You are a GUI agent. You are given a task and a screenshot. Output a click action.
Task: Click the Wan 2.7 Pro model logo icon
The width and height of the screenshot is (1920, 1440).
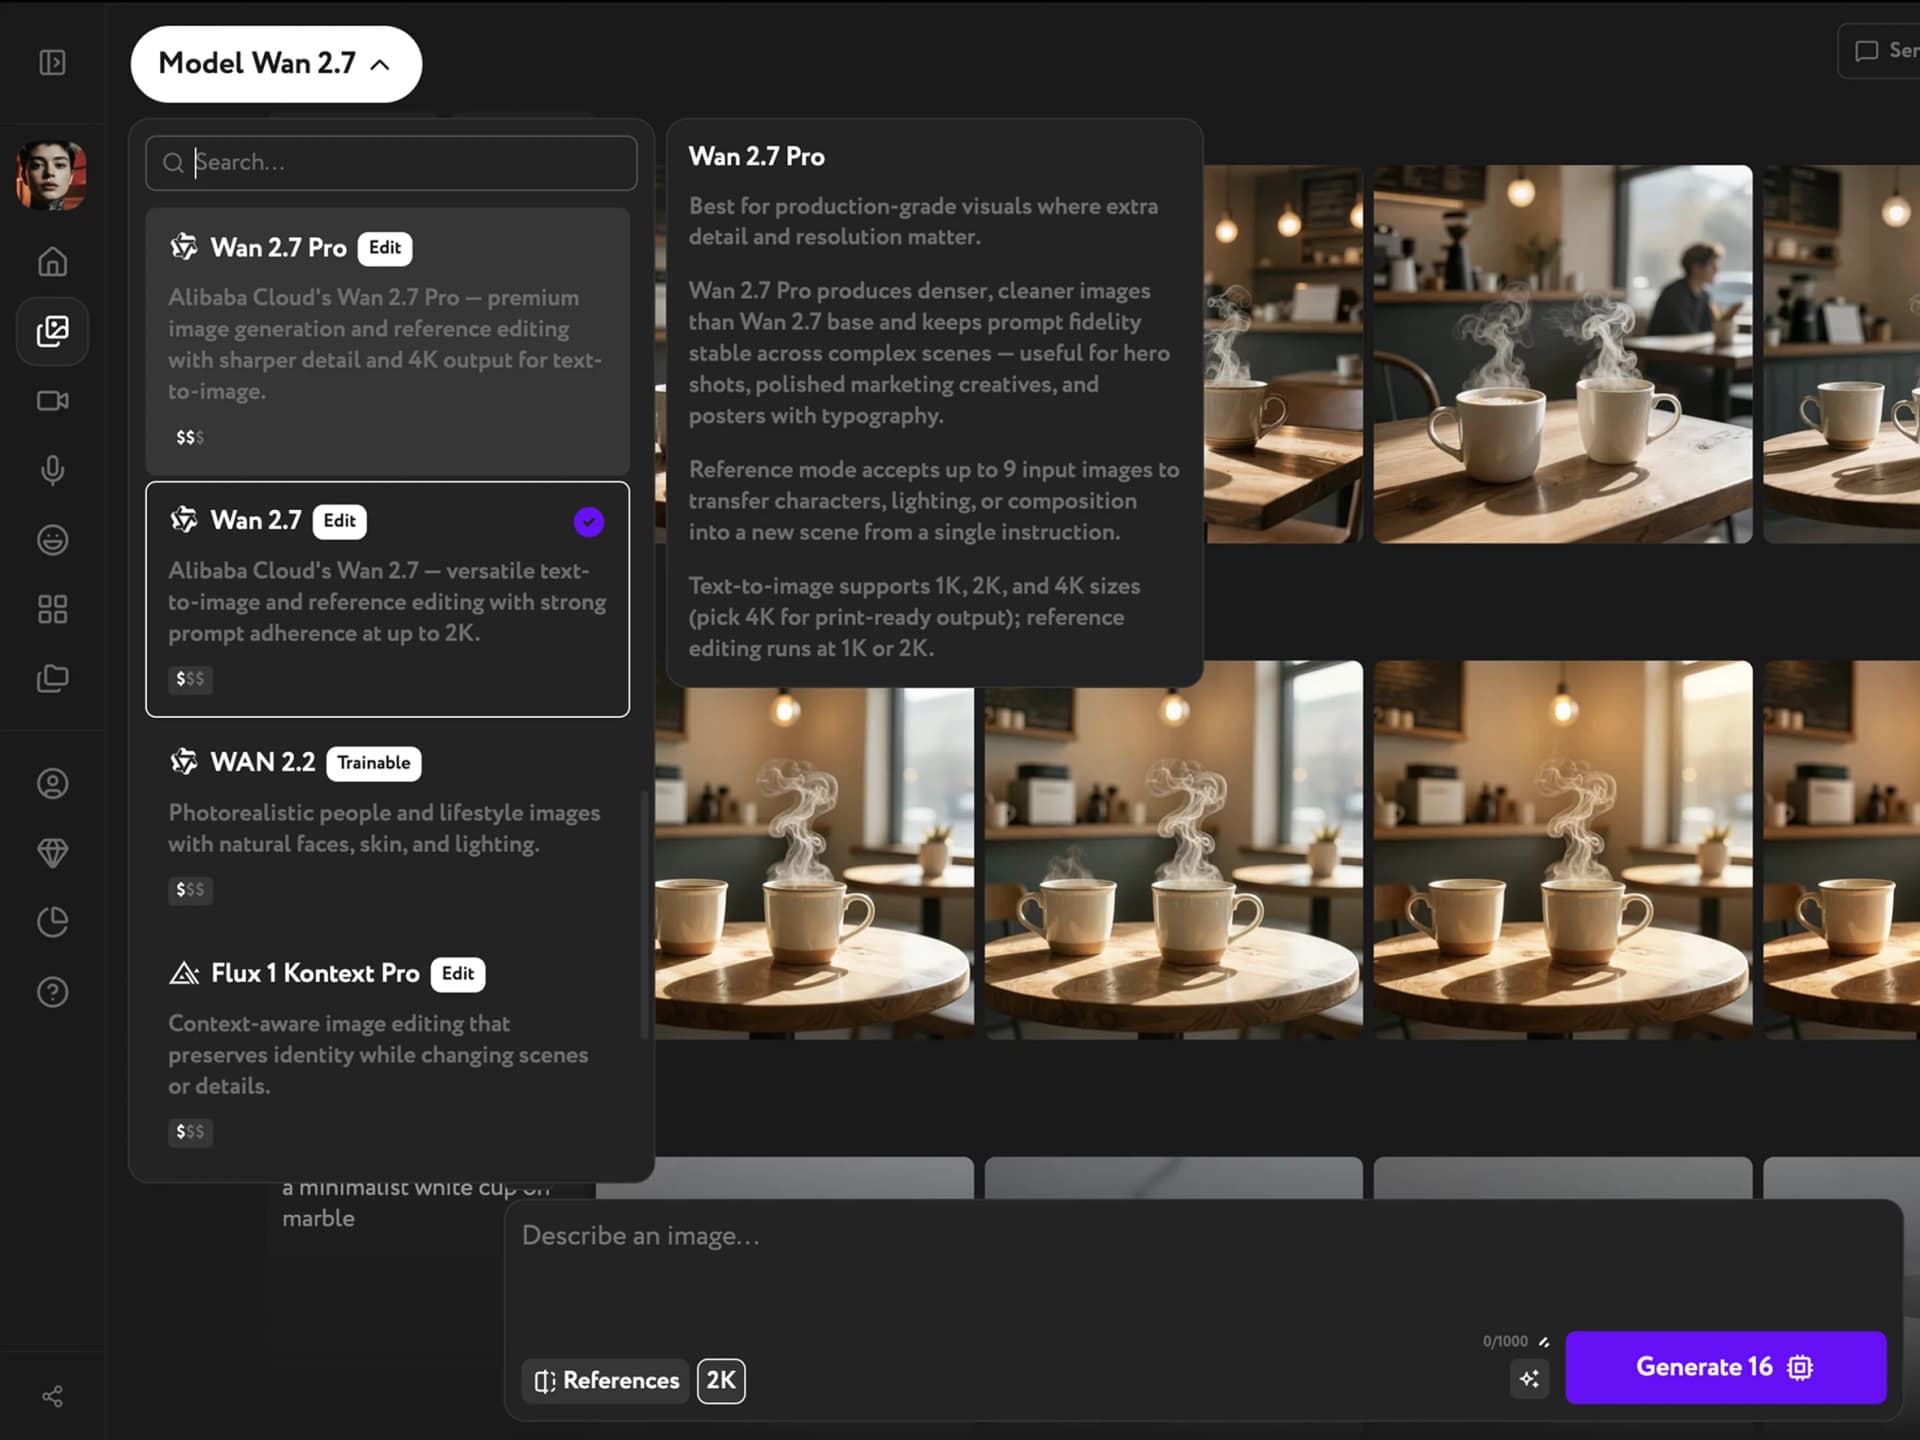[x=184, y=247]
